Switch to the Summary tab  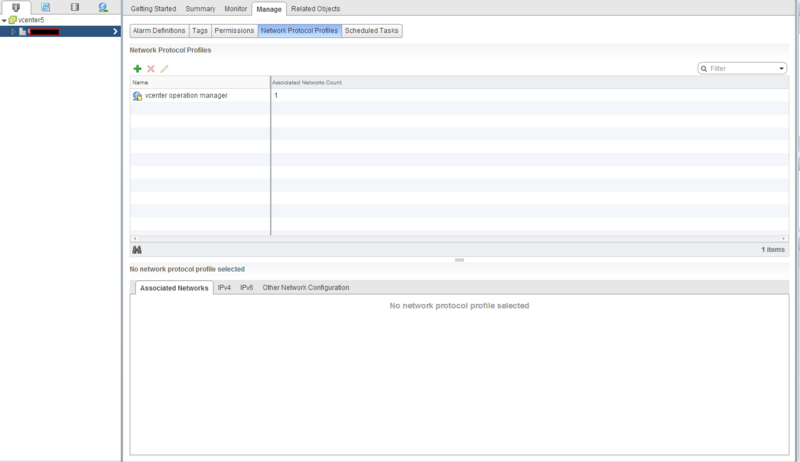(x=200, y=9)
